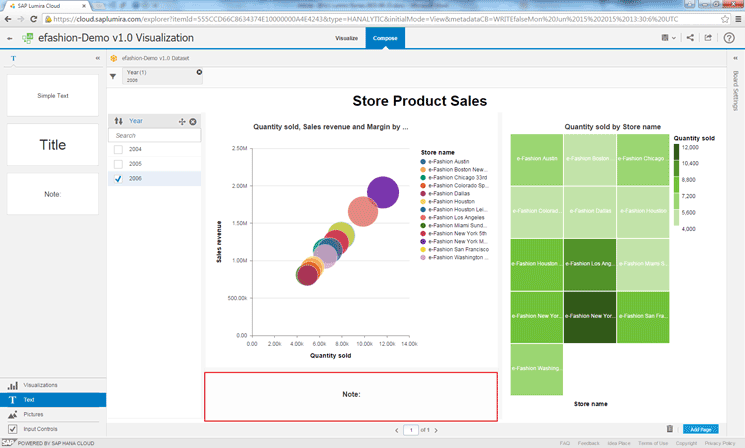This screenshot has height=448, width=745.
Task: Reload the page with refresh icon
Action: pos(33,19)
